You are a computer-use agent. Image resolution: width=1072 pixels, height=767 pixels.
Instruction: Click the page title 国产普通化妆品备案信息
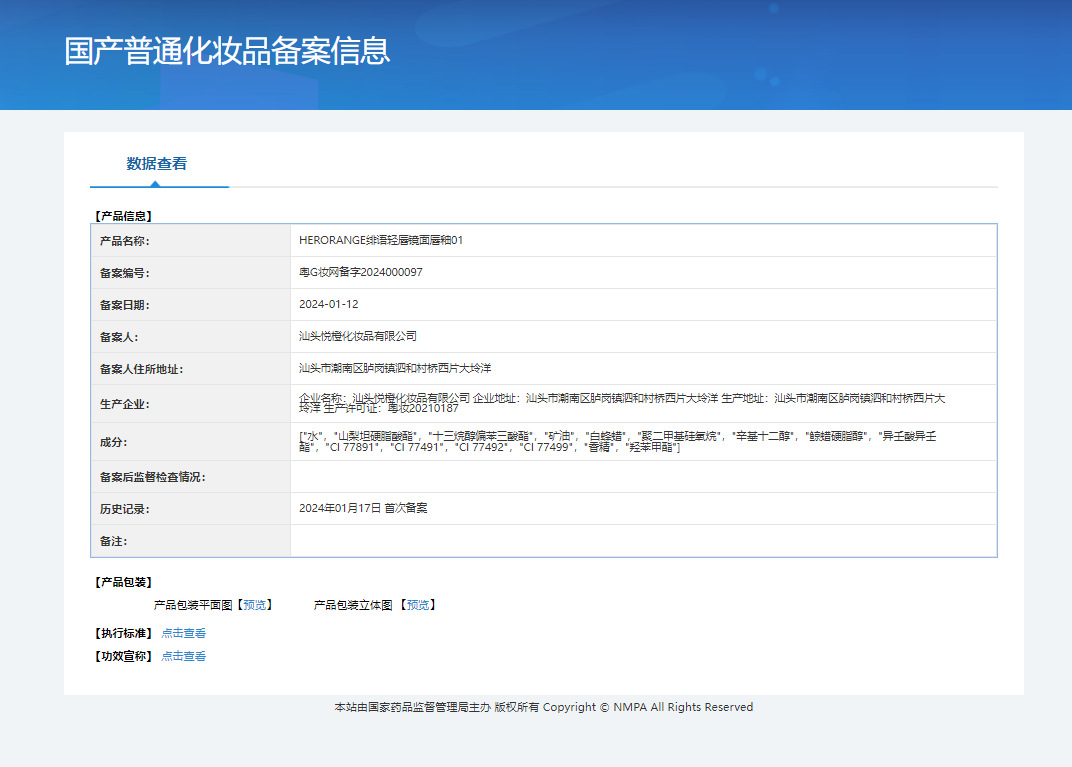coord(227,51)
